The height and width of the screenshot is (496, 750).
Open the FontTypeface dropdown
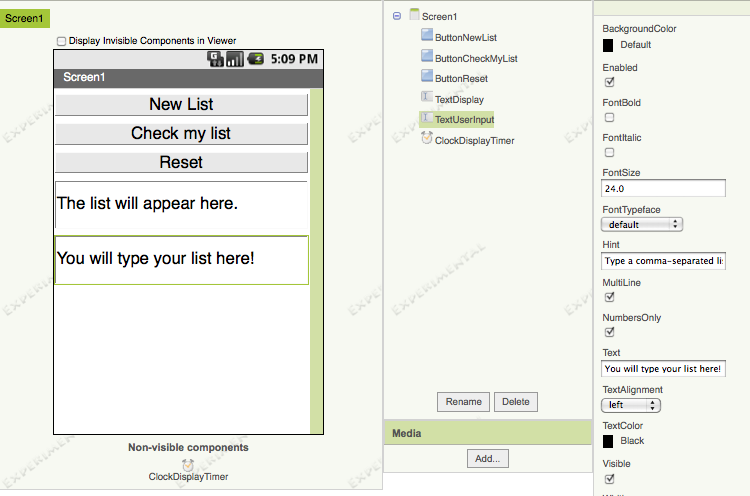point(642,225)
